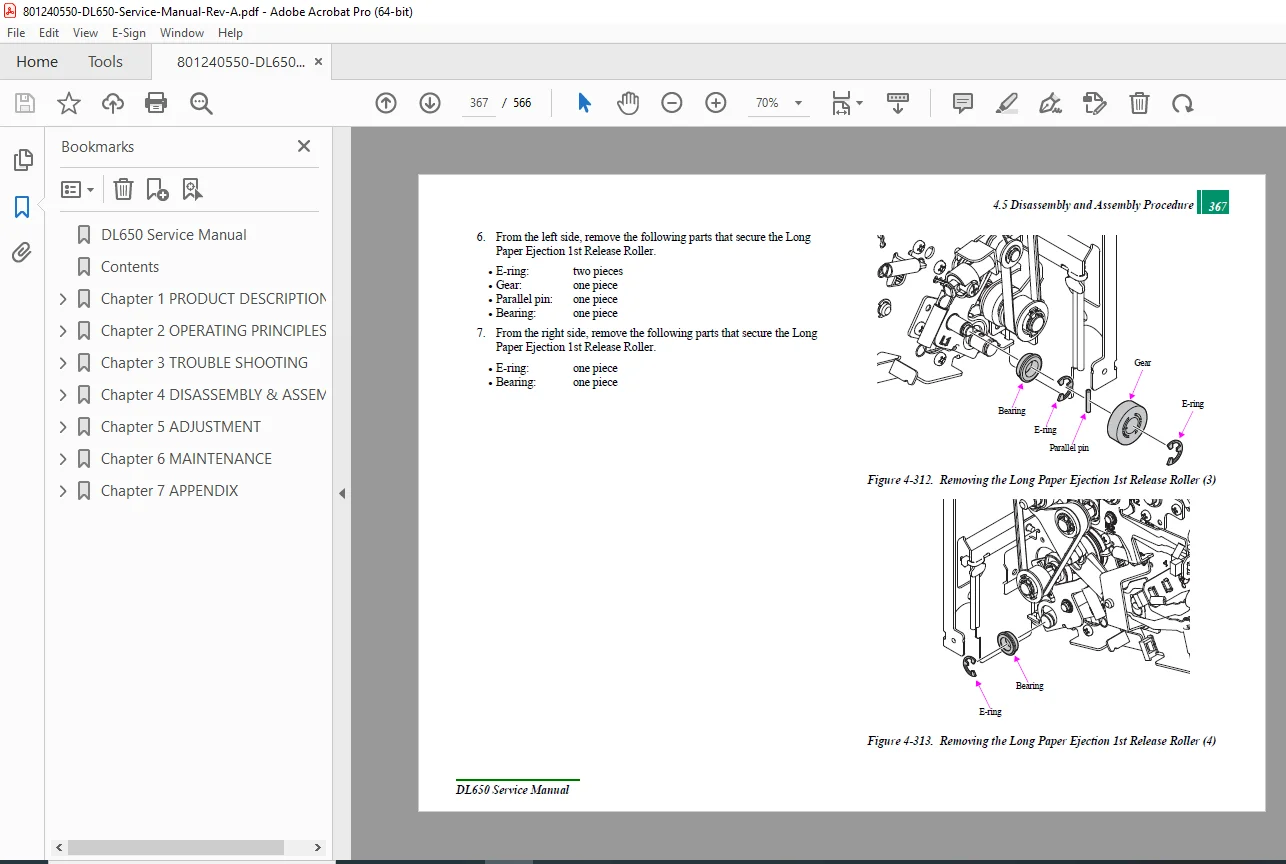This screenshot has width=1286, height=864.
Task: Open the E-Sign menu
Action: pyautogui.click(x=129, y=33)
